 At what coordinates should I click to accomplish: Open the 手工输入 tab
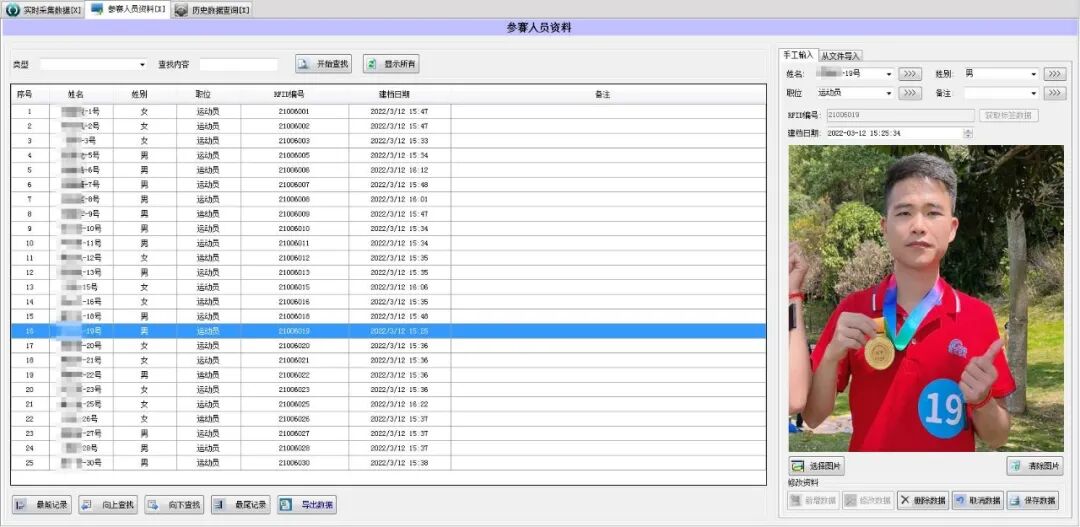[x=798, y=55]
